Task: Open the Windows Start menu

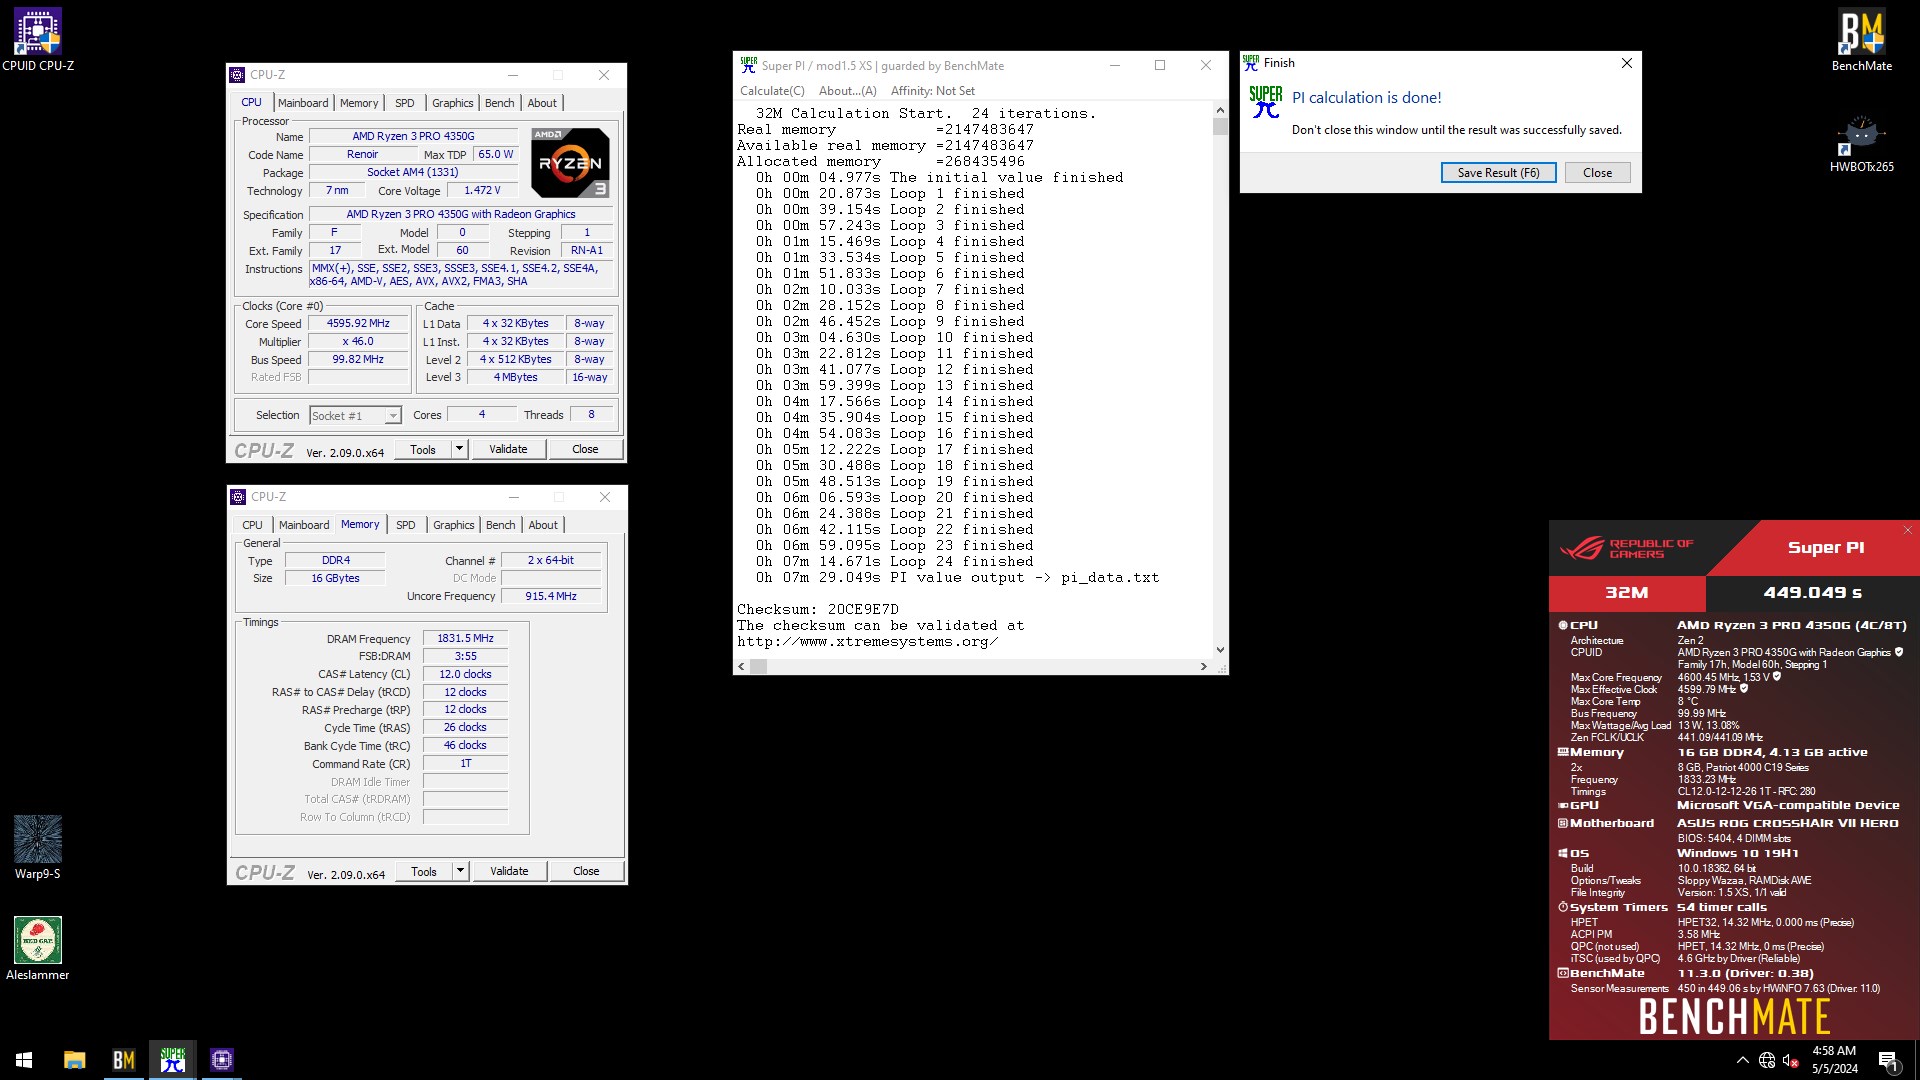Action: 24,1060
